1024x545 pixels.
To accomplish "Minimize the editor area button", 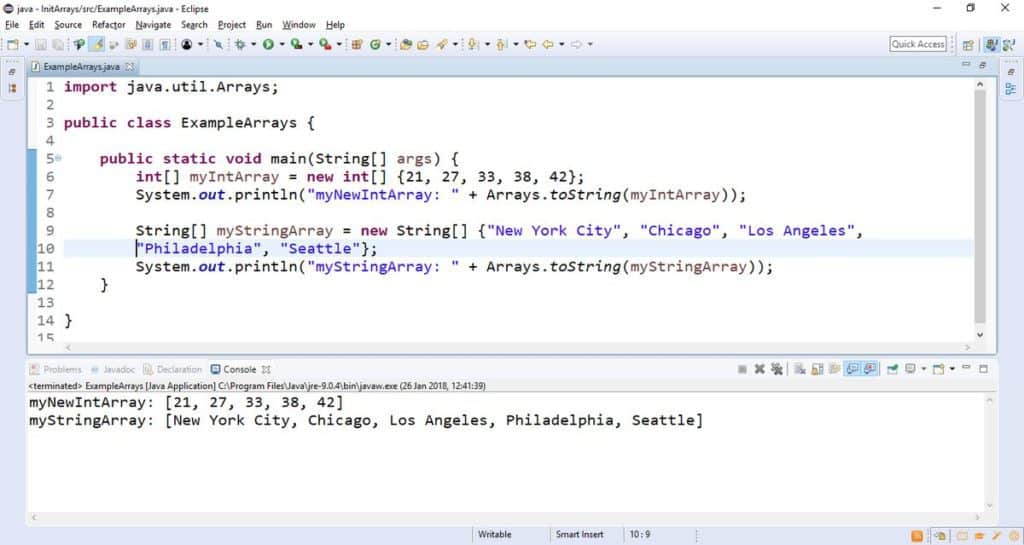I will point(966,65).
